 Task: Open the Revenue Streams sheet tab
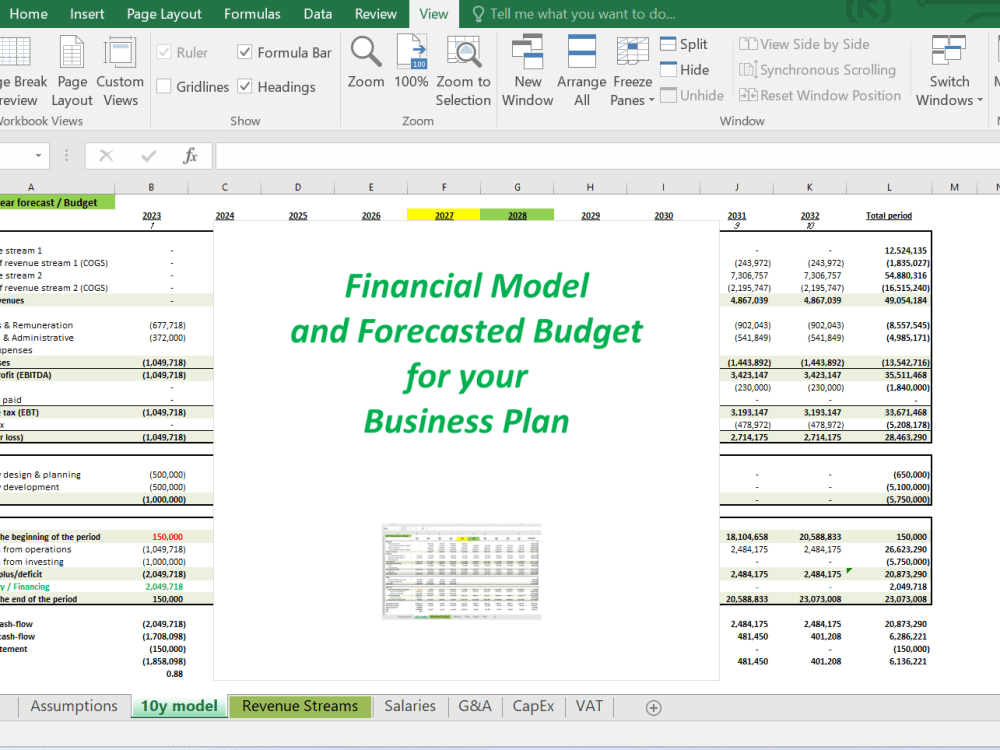300,706
